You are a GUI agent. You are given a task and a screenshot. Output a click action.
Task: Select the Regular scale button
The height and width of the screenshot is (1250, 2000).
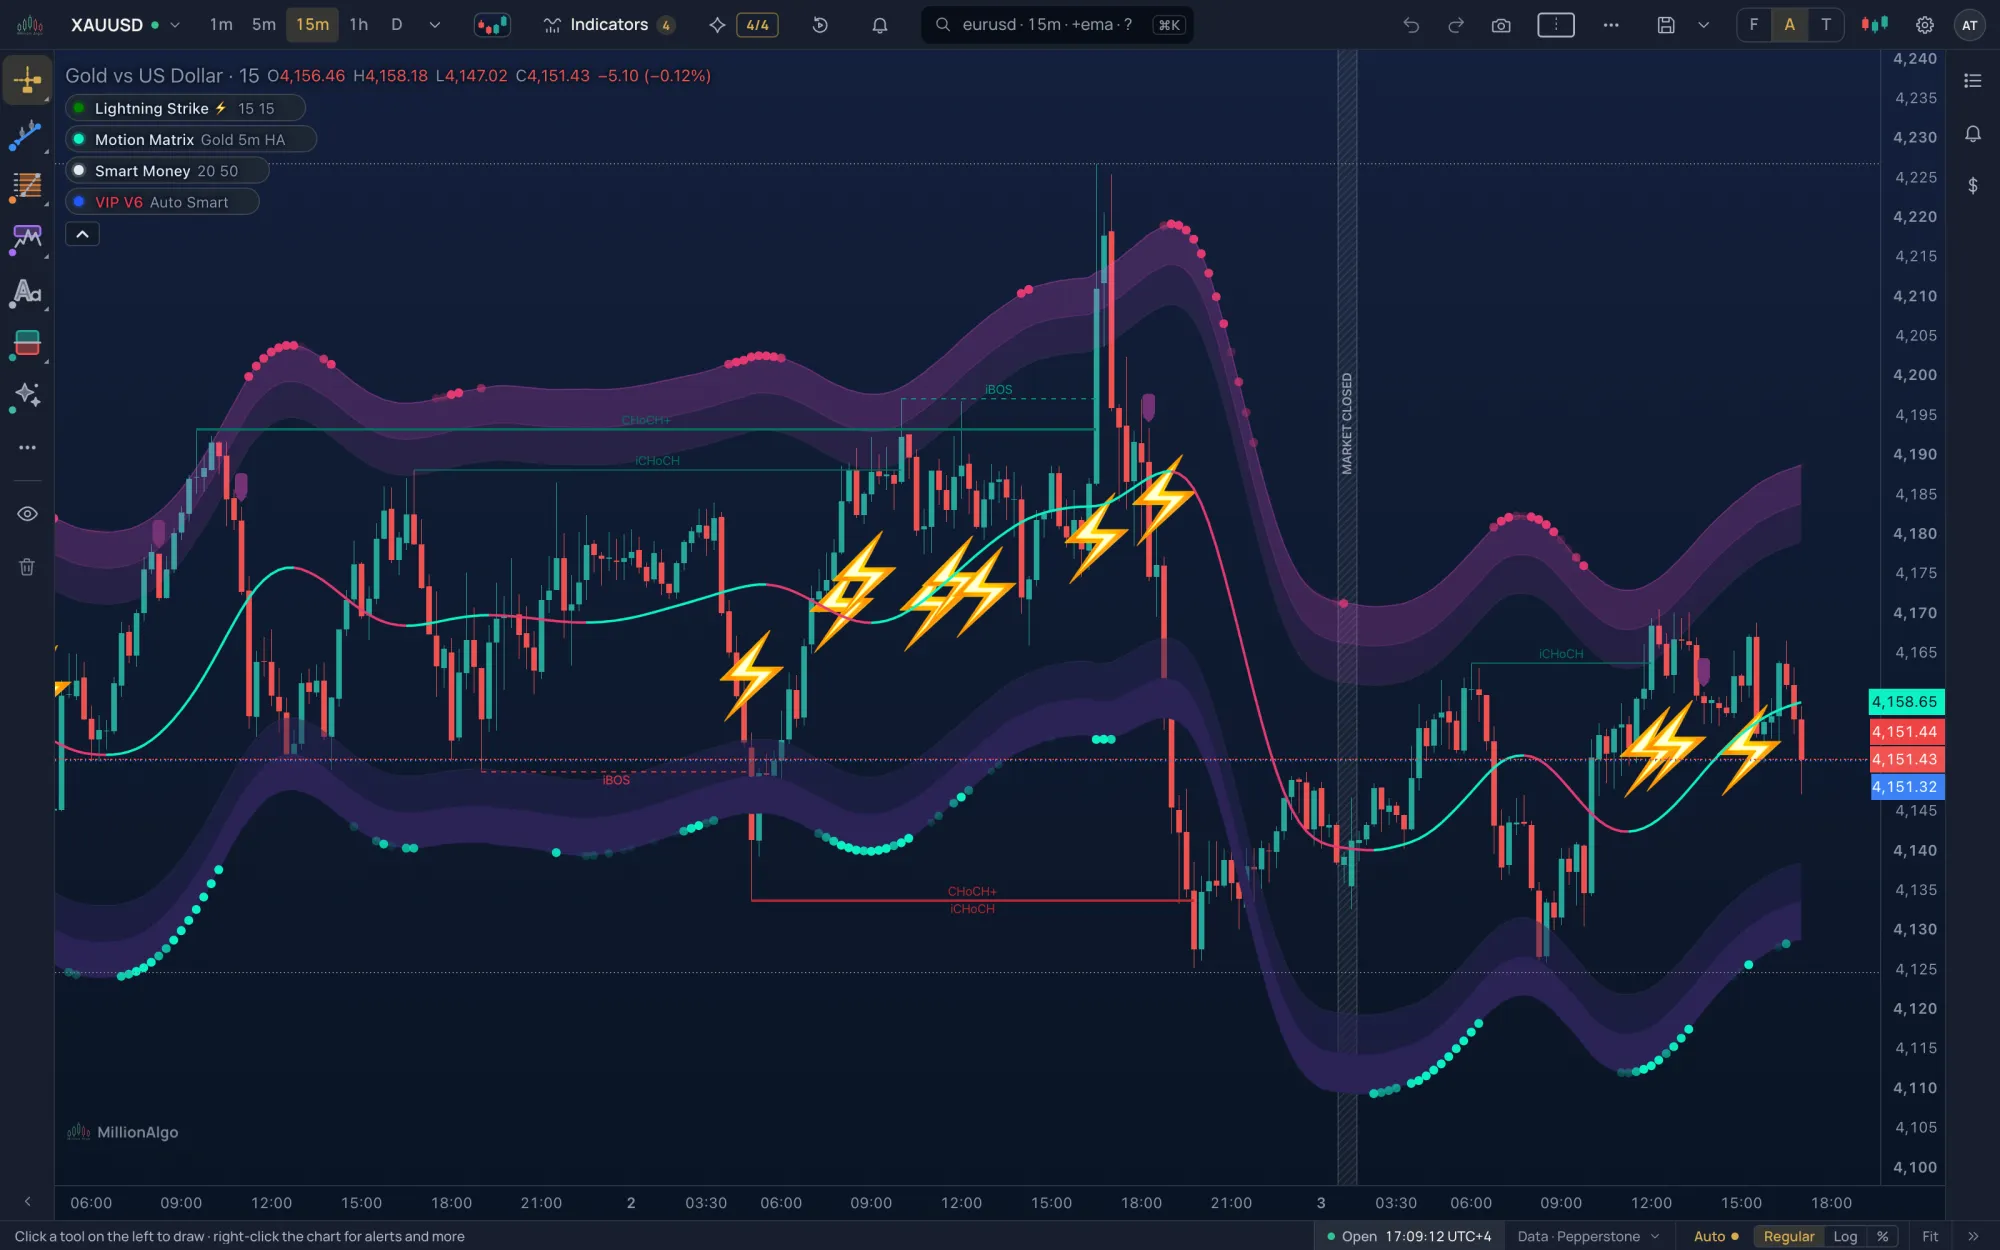coord(1788,1236)
